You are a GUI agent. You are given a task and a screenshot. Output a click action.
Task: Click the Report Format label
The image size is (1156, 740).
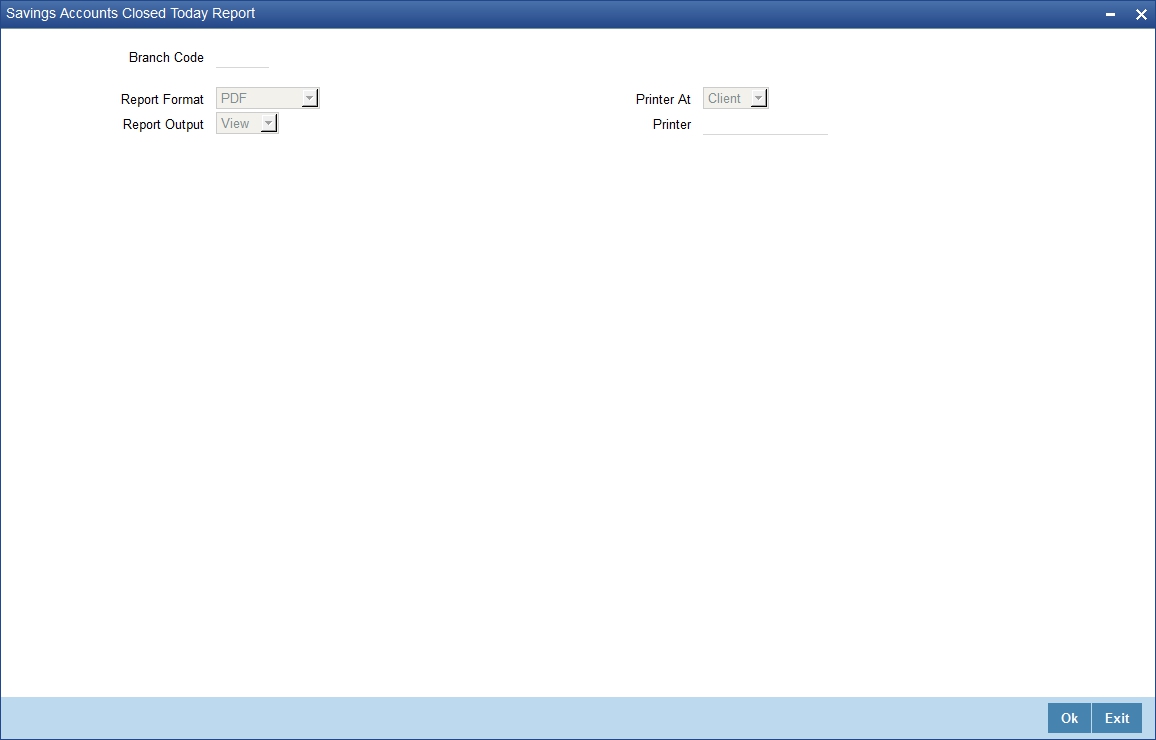point(162,100)
